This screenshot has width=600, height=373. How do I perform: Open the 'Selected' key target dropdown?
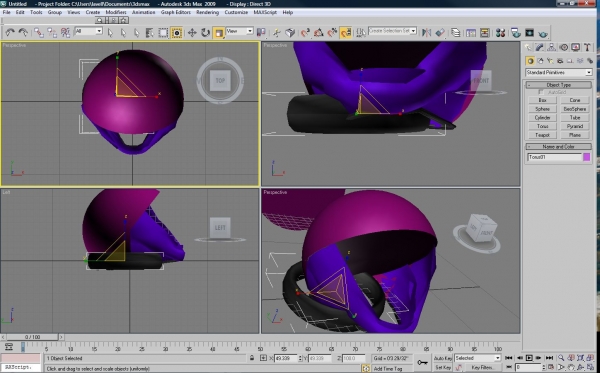coord(478,358)
